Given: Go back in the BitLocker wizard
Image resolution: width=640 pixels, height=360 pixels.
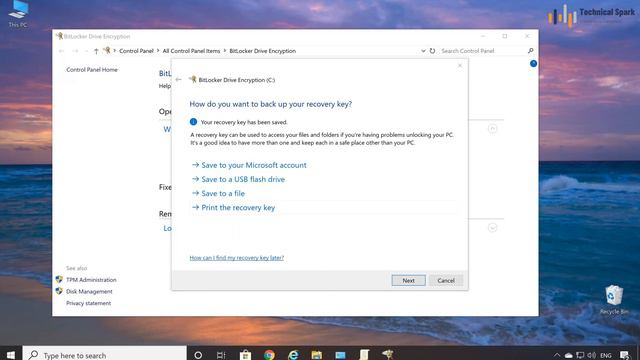Looking at the screenshot, I should pos(178,80).
